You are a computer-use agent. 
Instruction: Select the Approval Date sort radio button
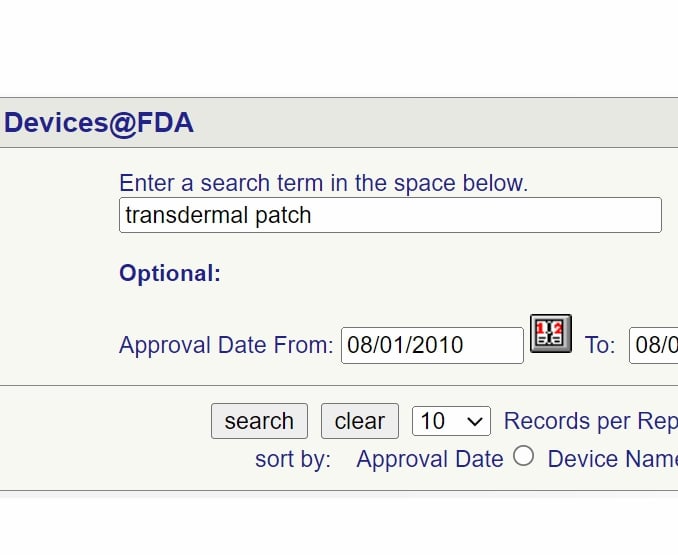click(x=523, y=457)
